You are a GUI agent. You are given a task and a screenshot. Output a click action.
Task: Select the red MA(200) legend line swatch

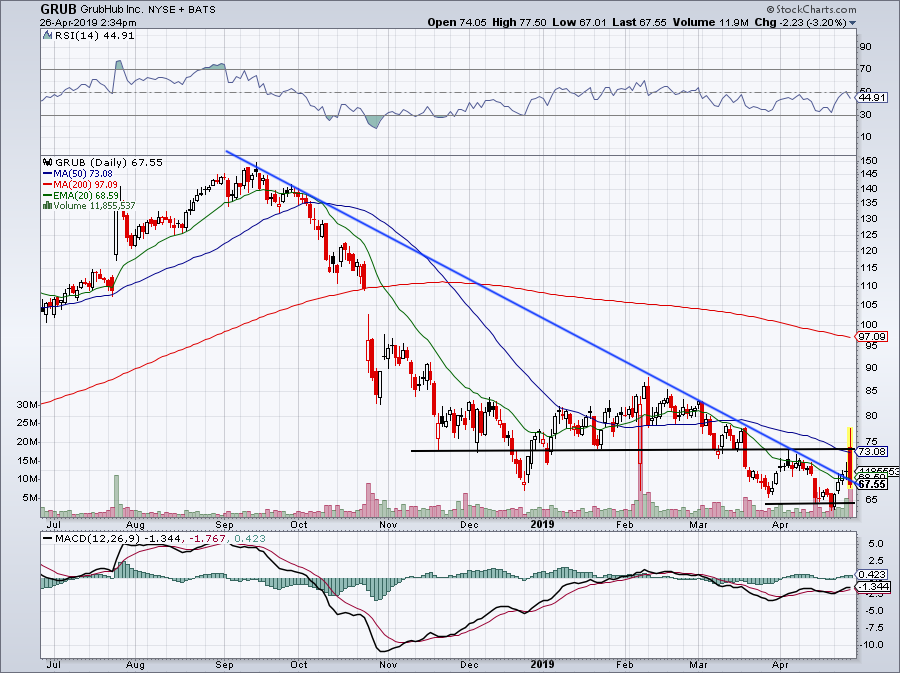[x=48, y=185]
